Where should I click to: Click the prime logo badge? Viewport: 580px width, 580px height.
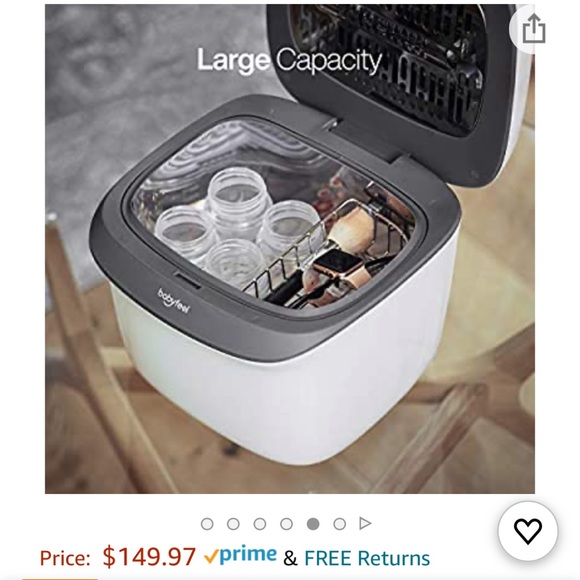[240, 555]
